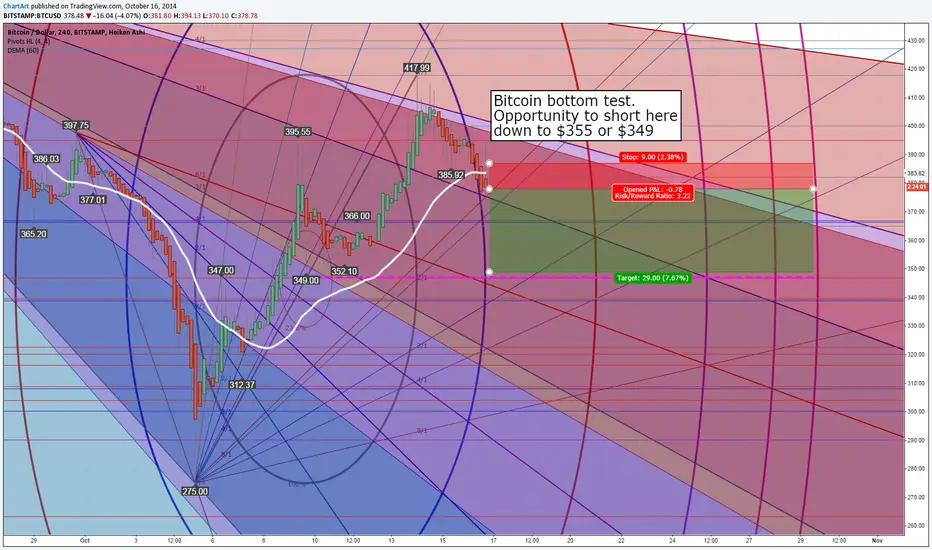Select the Stop: 9.00 (2.38%) label
The image size is (932, 550).
click(x=653, y=157)
